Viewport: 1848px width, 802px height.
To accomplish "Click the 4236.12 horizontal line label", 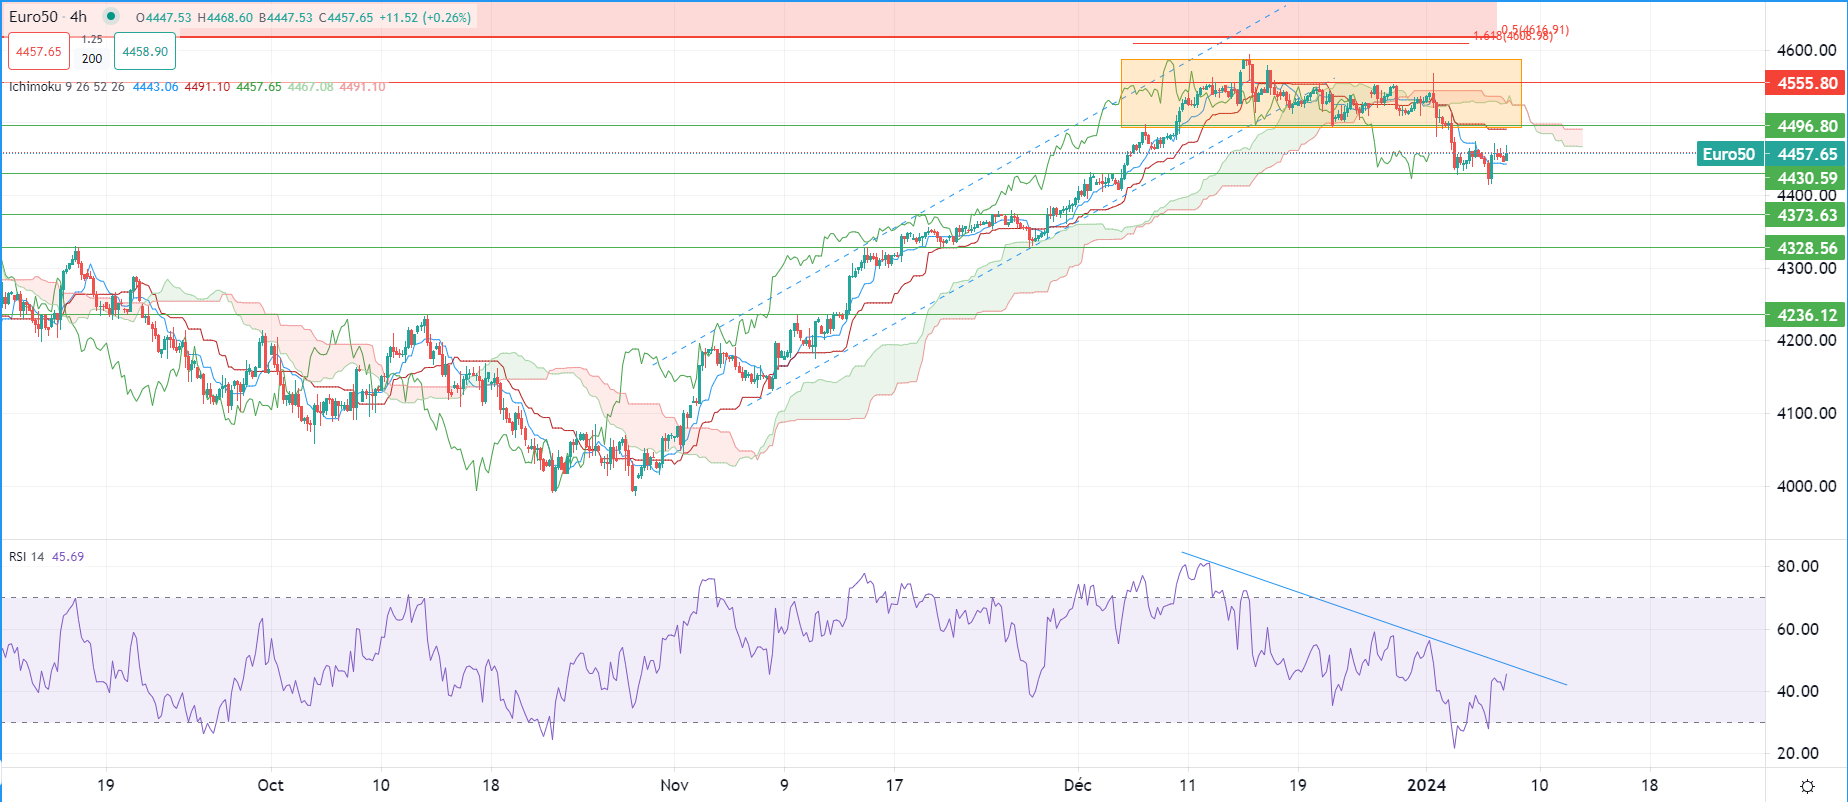I will (x=1806, y=315).
